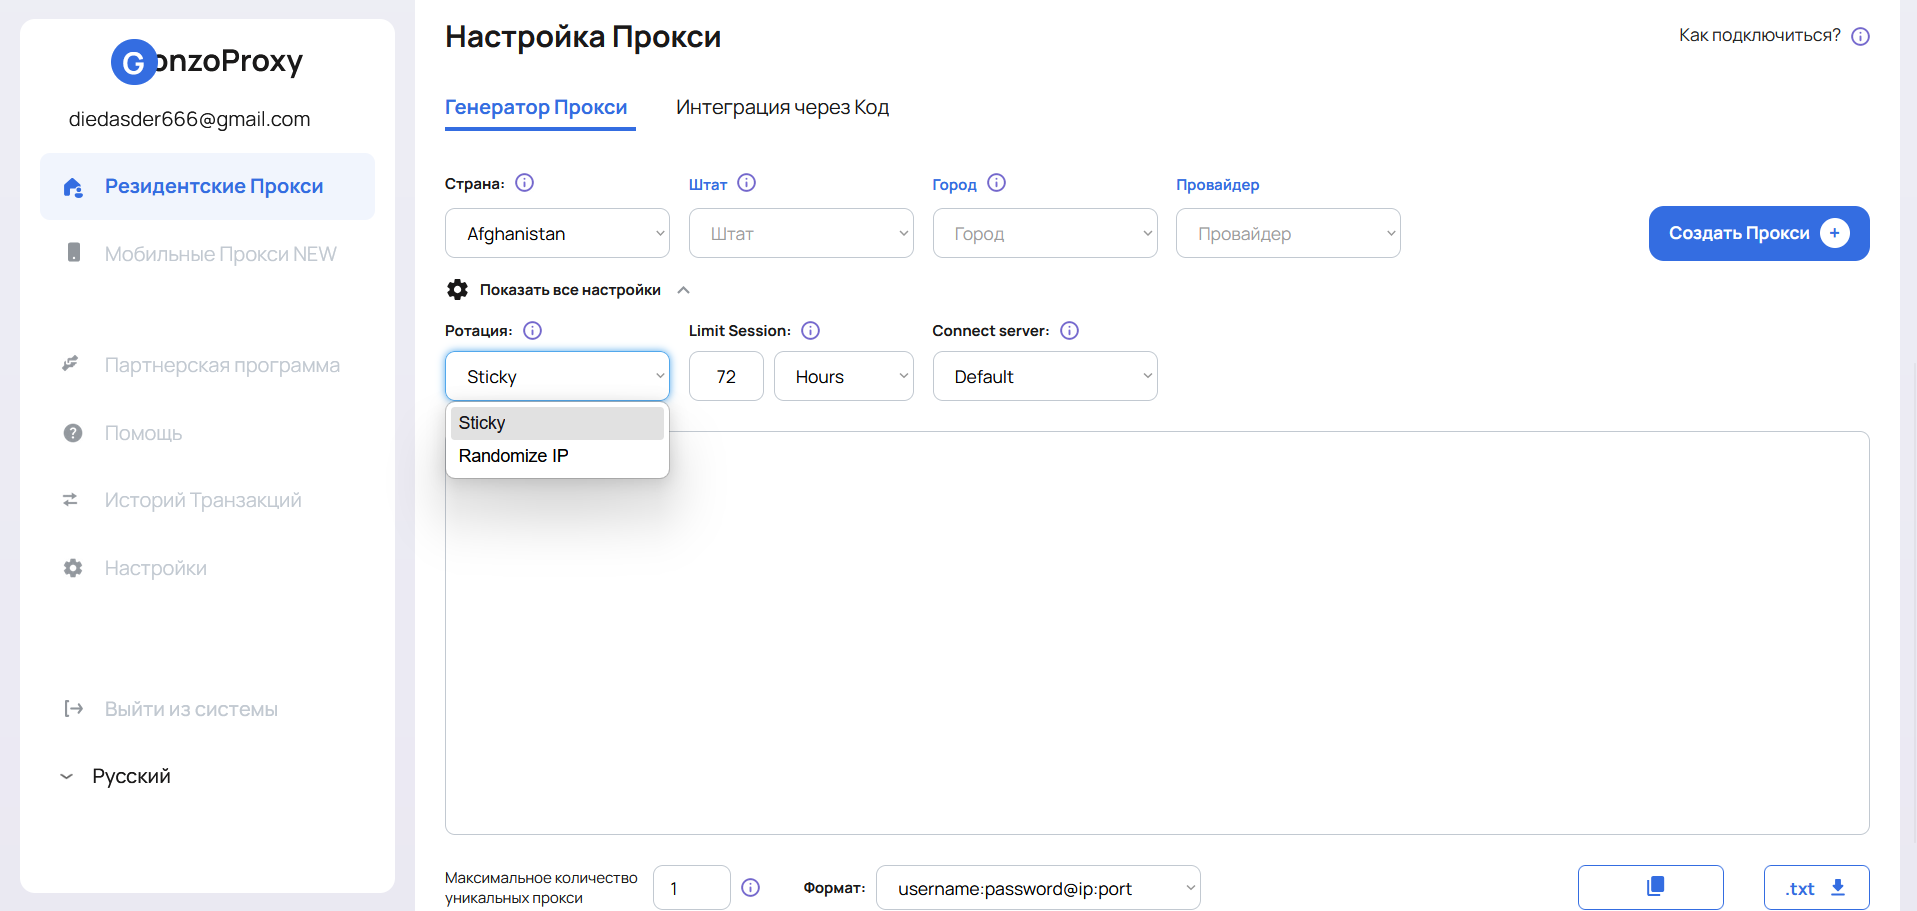Toggle the Ротация Sticky dropdown
This screenshot has width=1917, height=911.
[557, 376]
